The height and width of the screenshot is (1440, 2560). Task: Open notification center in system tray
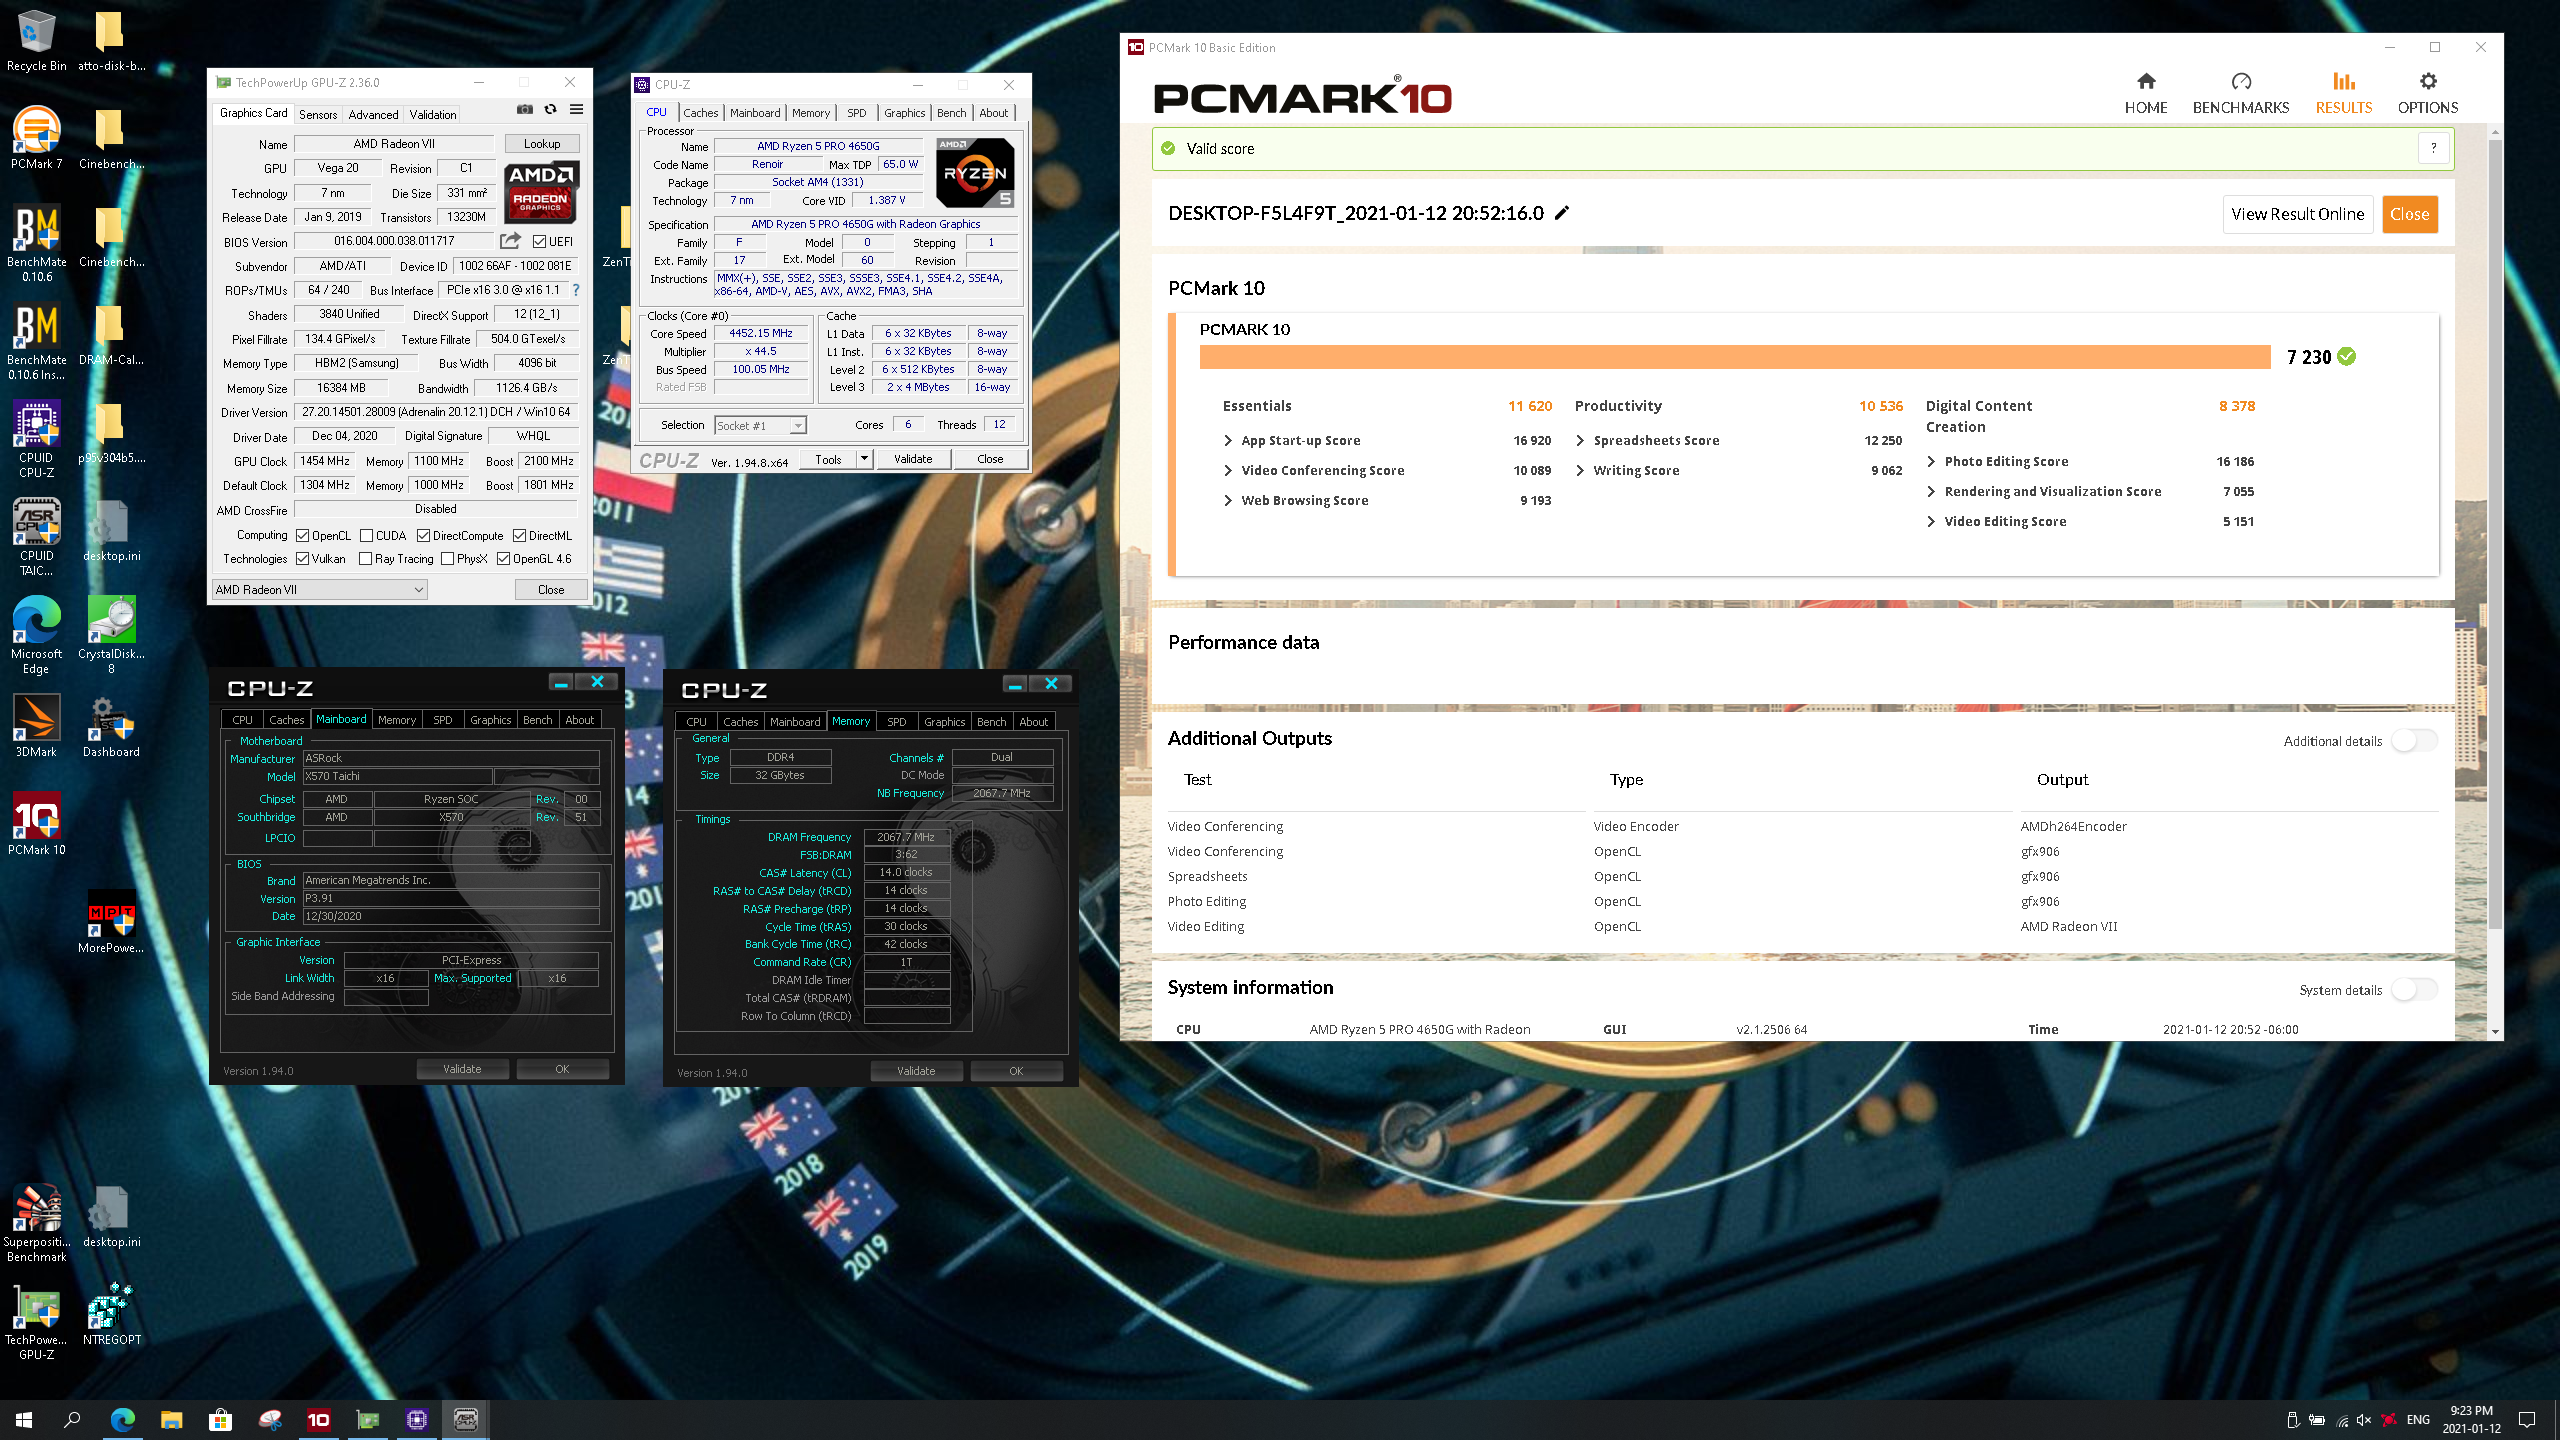(2527, 1420)
